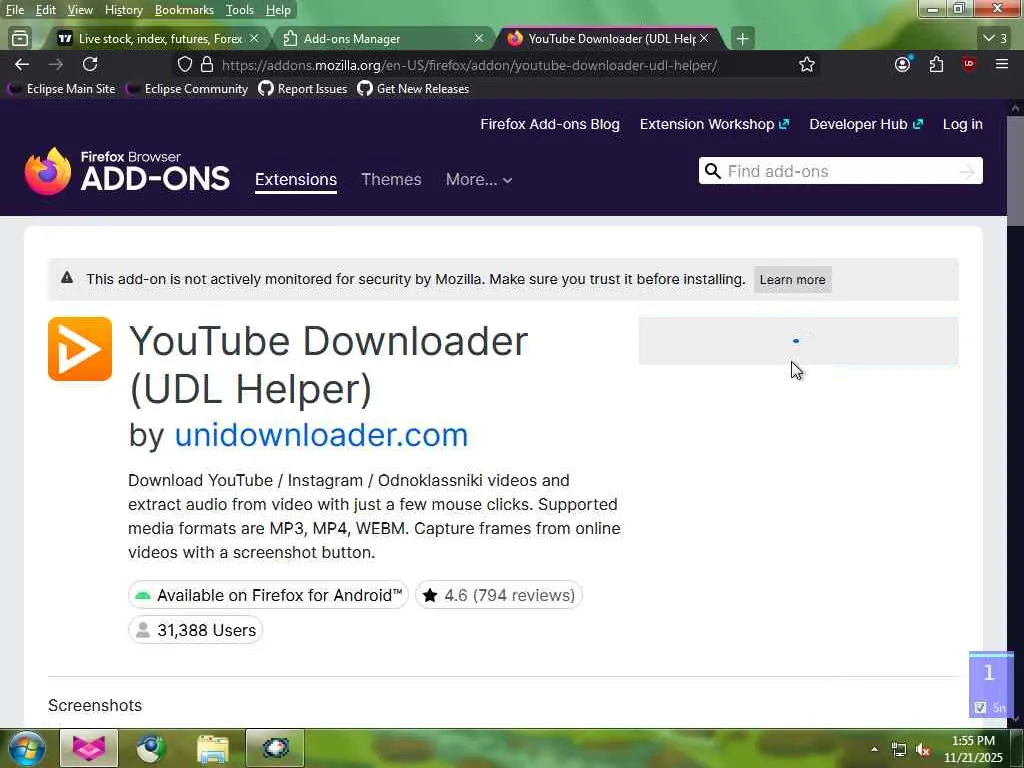Open the pink cat taskbar application
1024x768 pixels.
coord(89,748)
